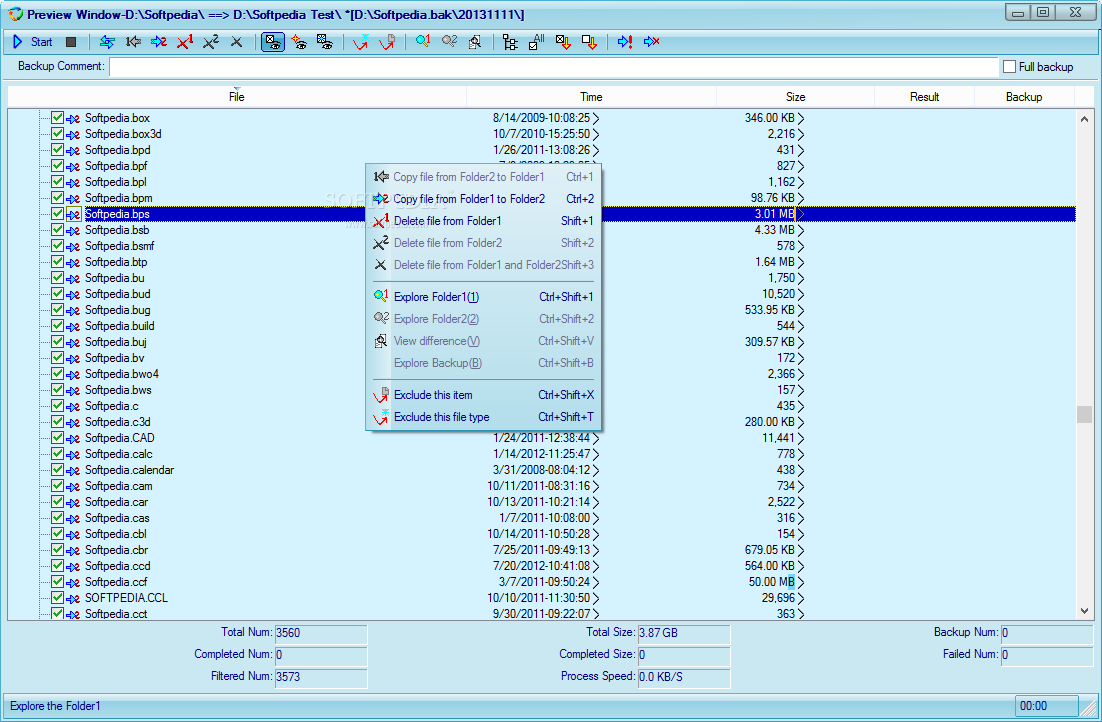
Task: Select Copy file from Folder1 to Folder2
Action: click(484, 199)
